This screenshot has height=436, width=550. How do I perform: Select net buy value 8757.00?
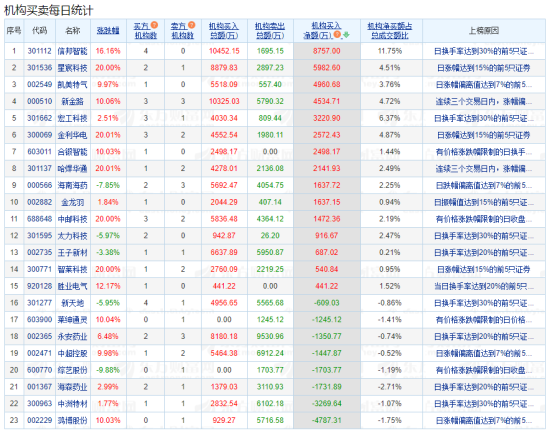(327, 51)
